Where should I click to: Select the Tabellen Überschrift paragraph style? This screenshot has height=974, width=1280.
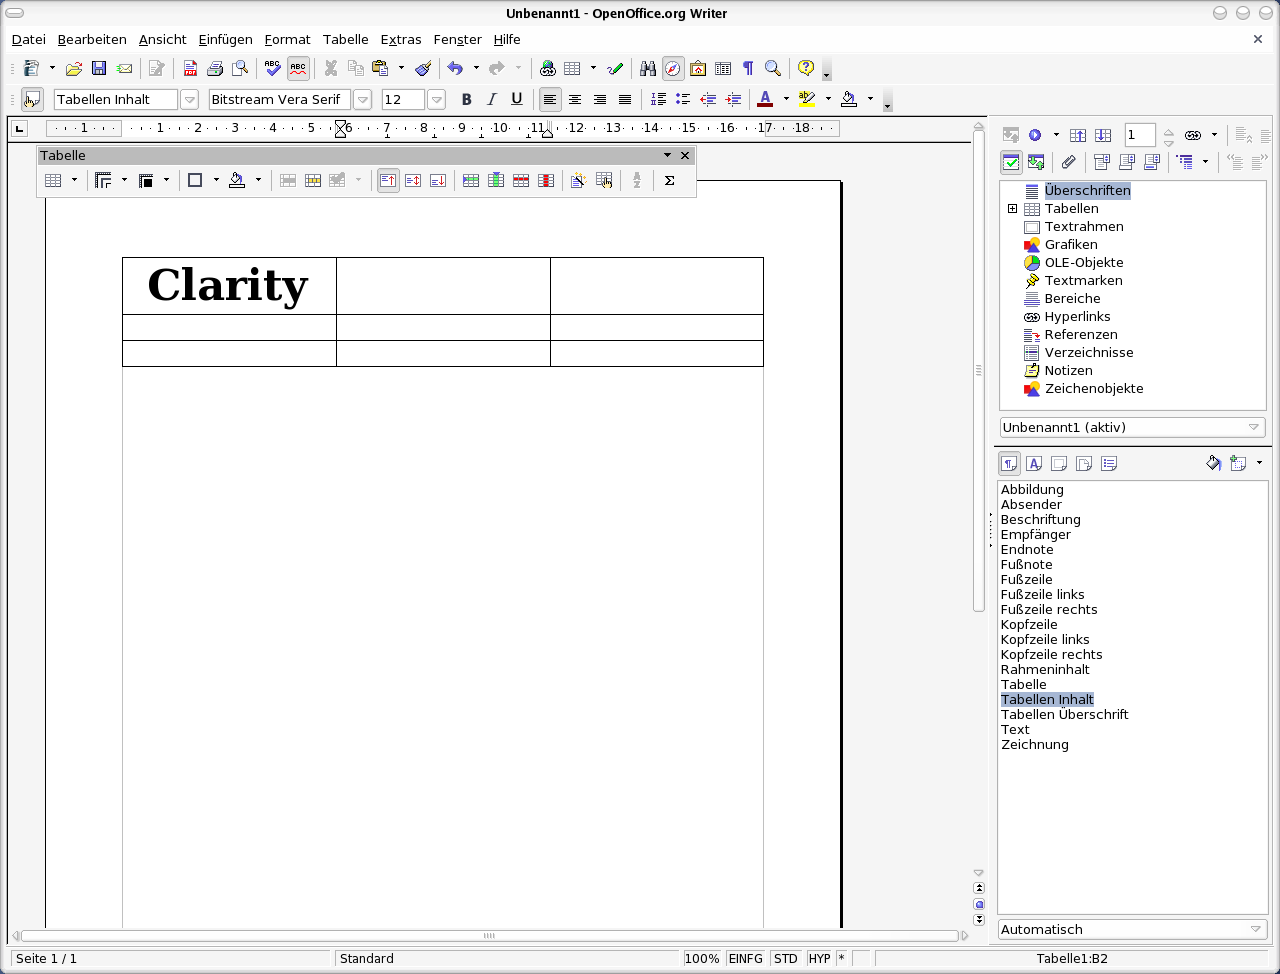pos(1065,715)
